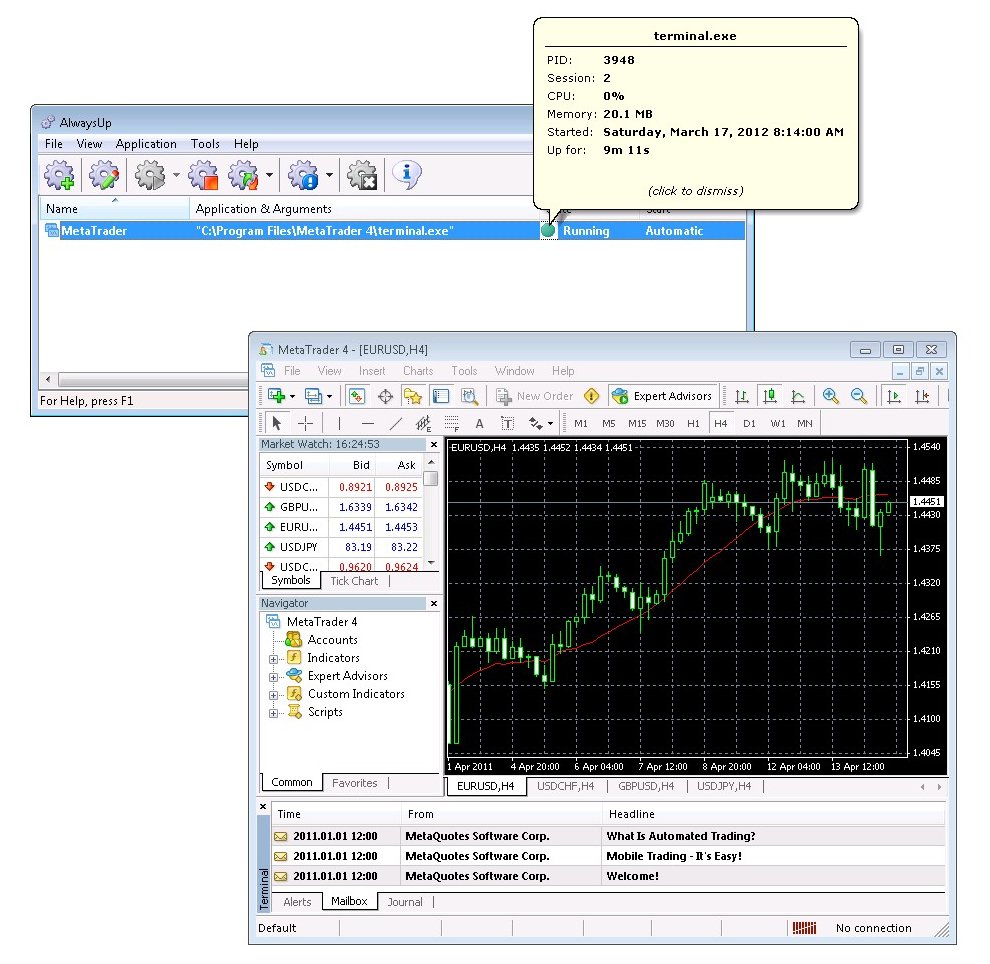The height and width of the screenshot is (964, 990).
Task: Open dropdown arrow beside Restart Application icon
Action: tap(270, 175)
